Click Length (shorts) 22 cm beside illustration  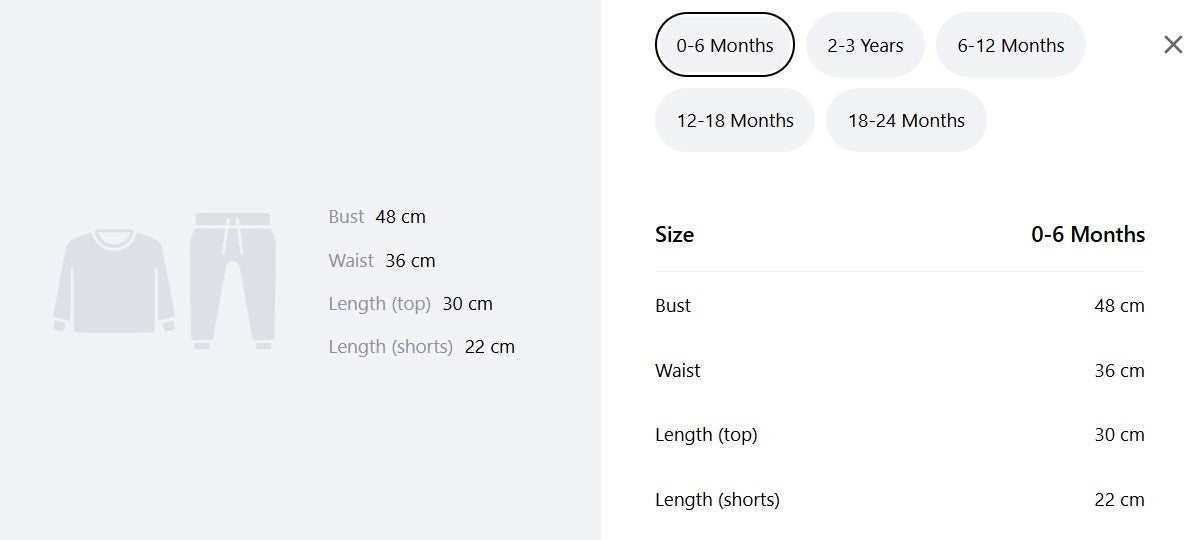tap(422, 347)
